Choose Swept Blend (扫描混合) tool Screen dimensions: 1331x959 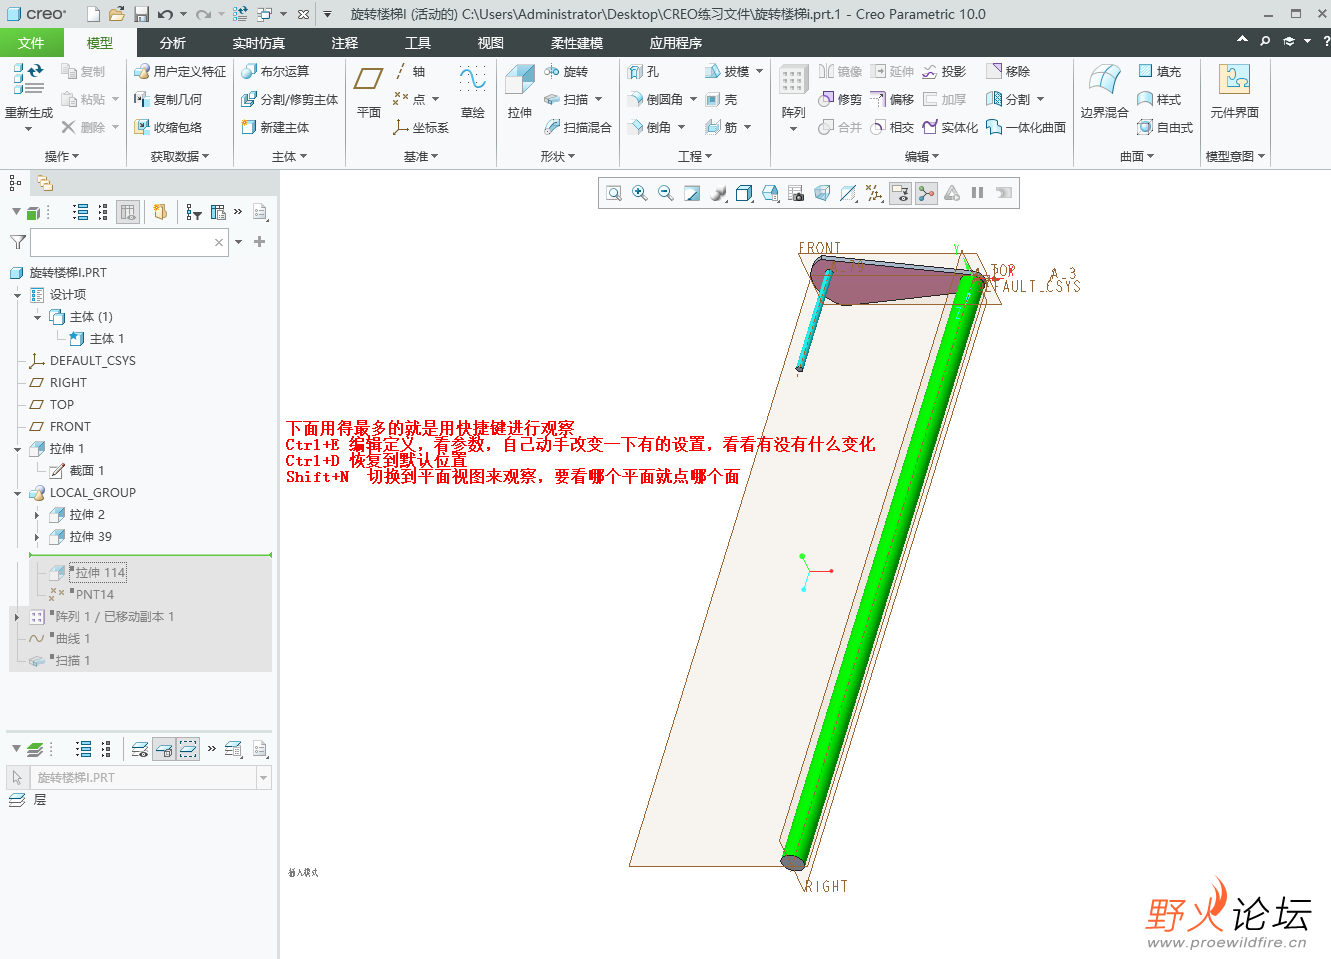tap(578, 128)
